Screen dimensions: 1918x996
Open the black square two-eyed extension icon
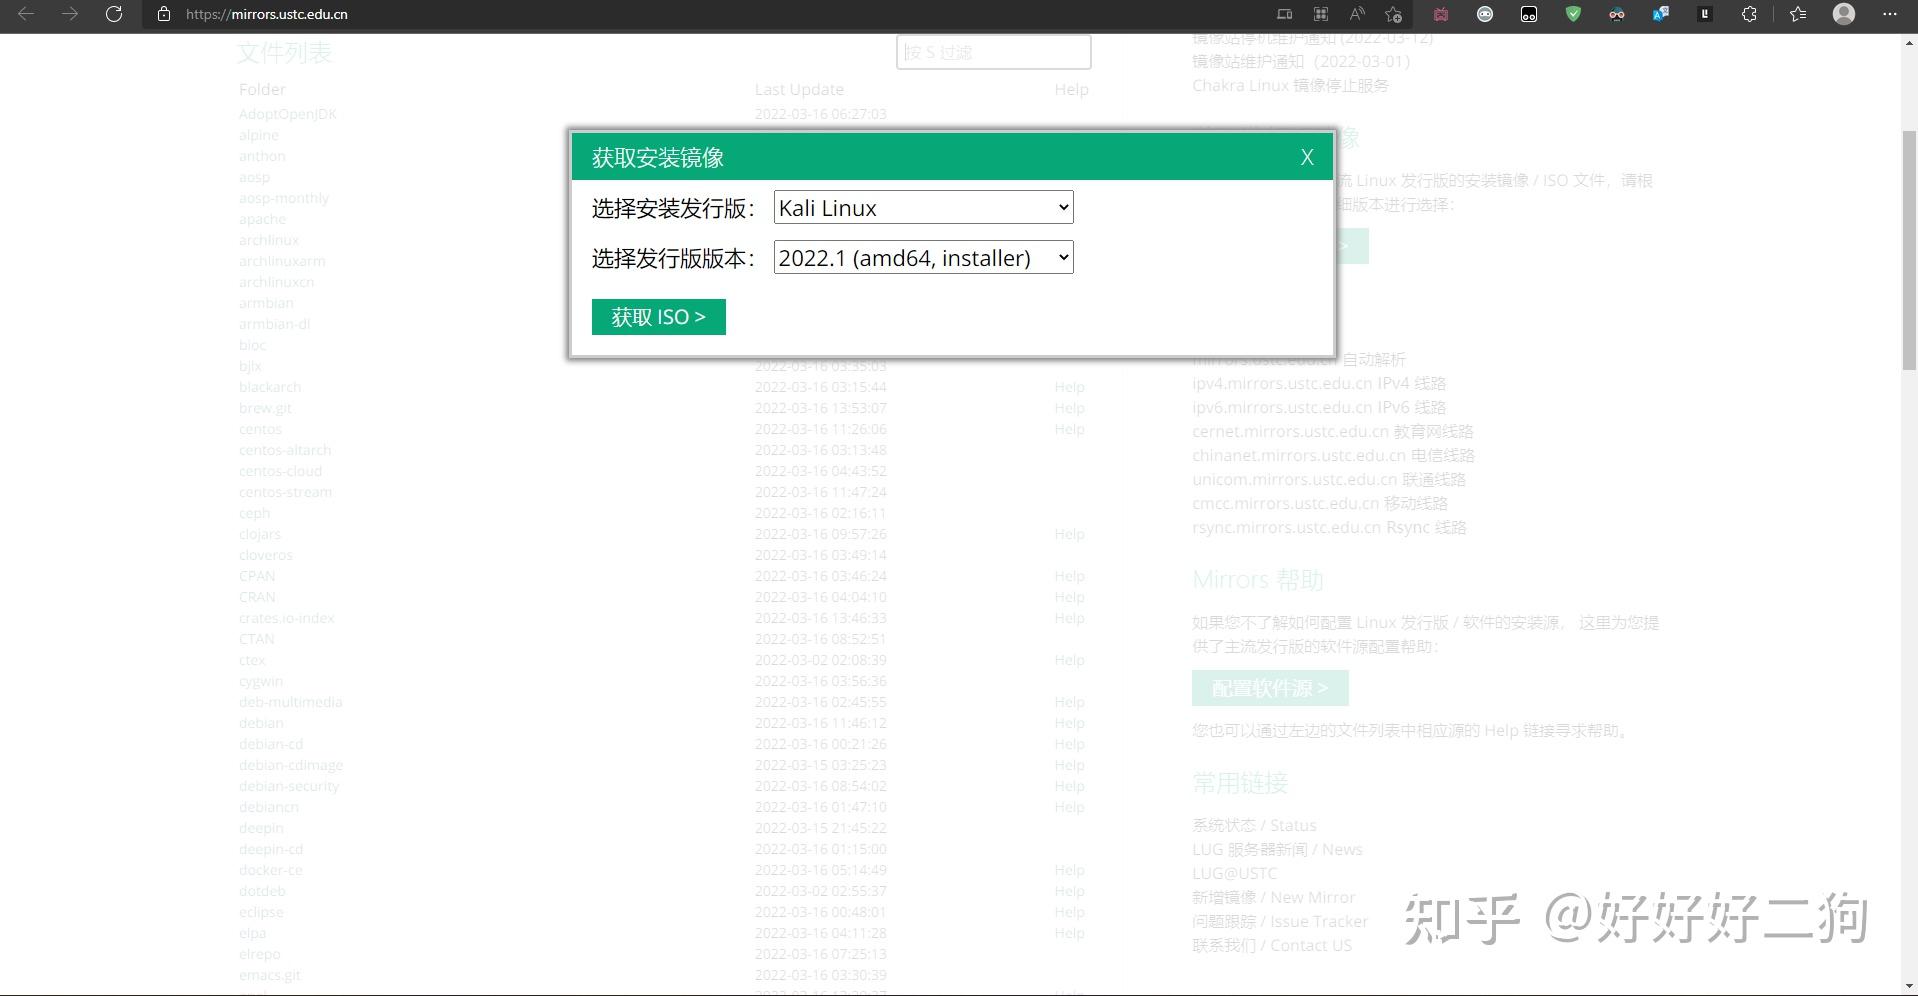(1529, 14)
